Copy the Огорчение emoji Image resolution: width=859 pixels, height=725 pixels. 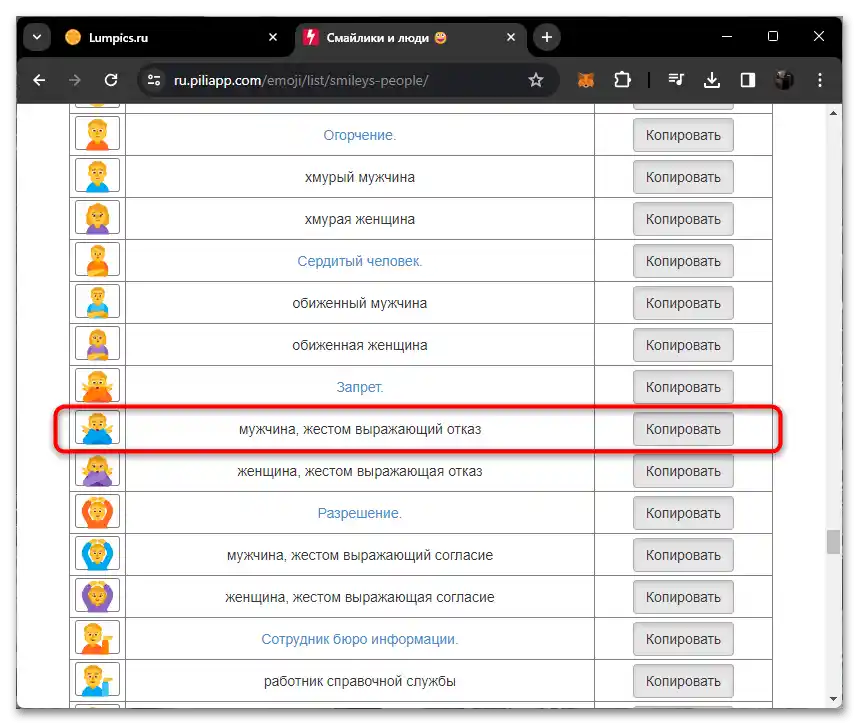click(x=683, y=135)
